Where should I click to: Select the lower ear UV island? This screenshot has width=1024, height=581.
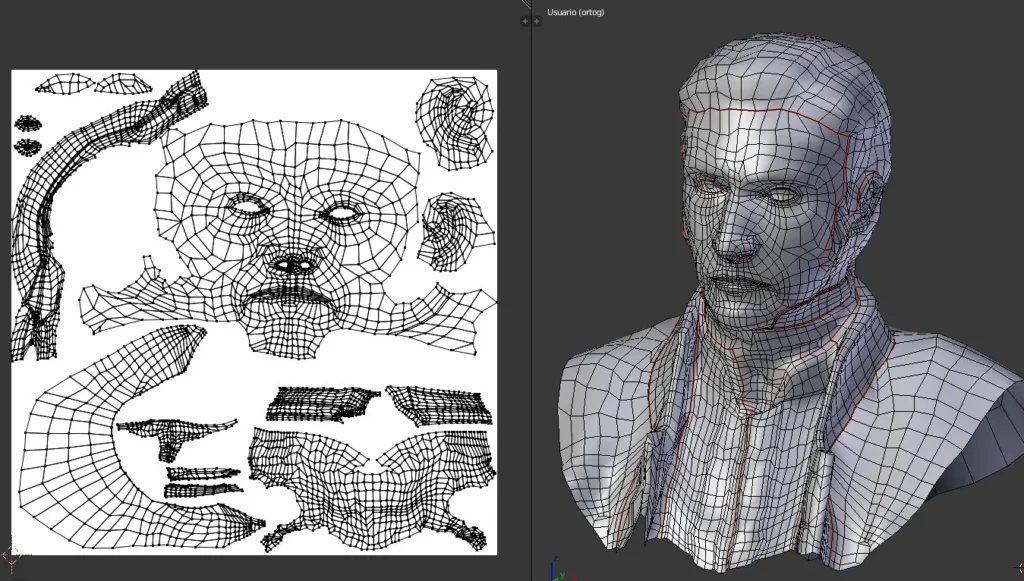[456, 232]
